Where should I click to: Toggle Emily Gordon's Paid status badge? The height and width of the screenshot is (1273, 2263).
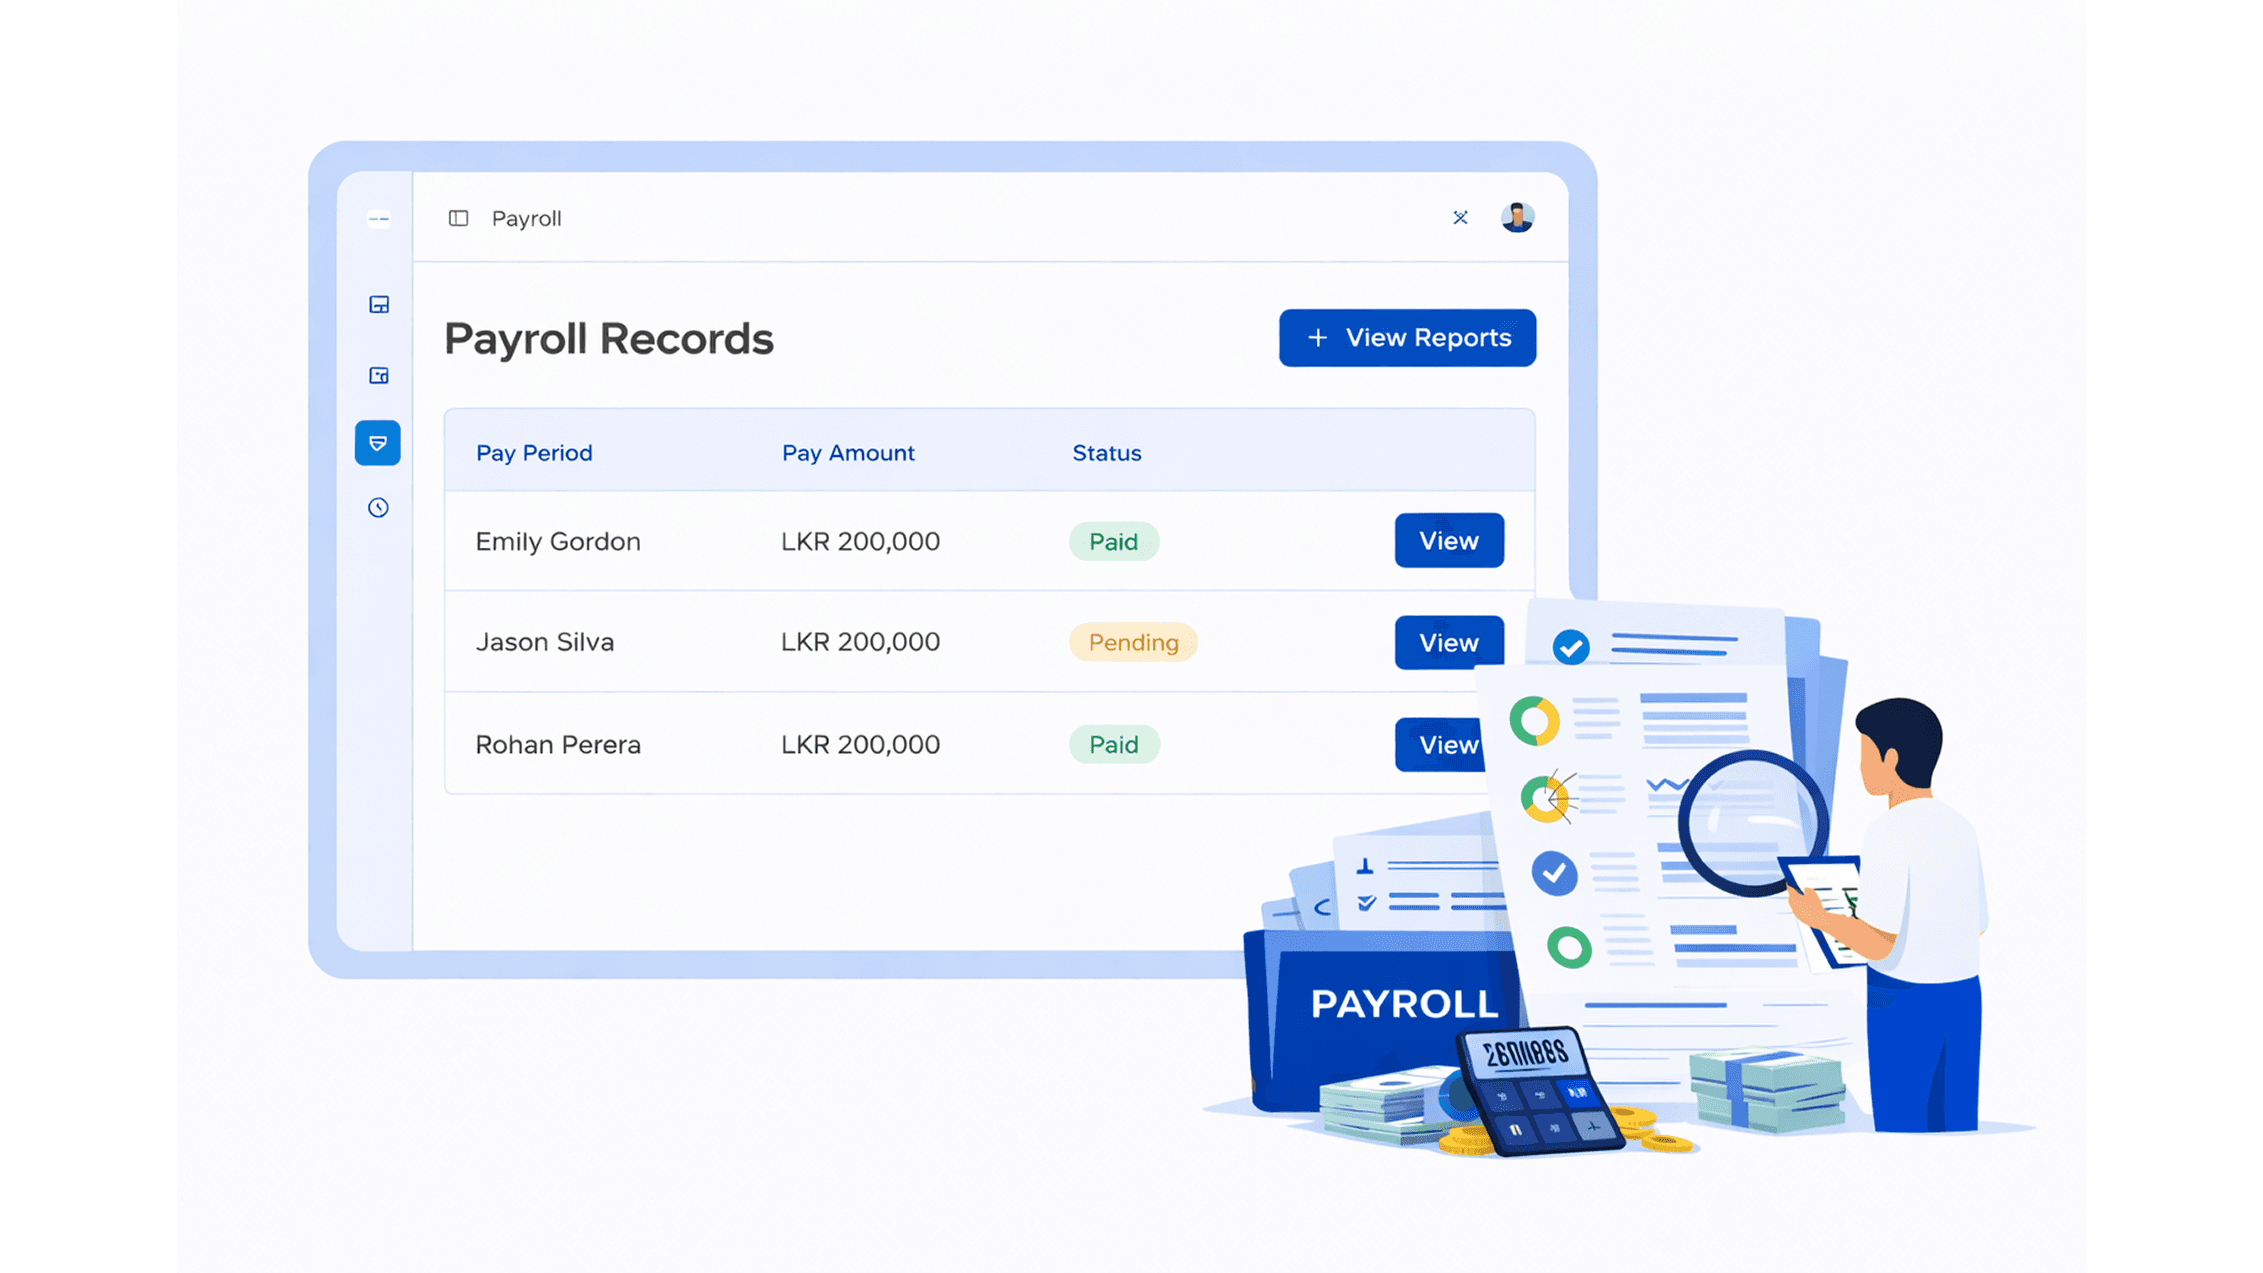tap(1113, 541)
